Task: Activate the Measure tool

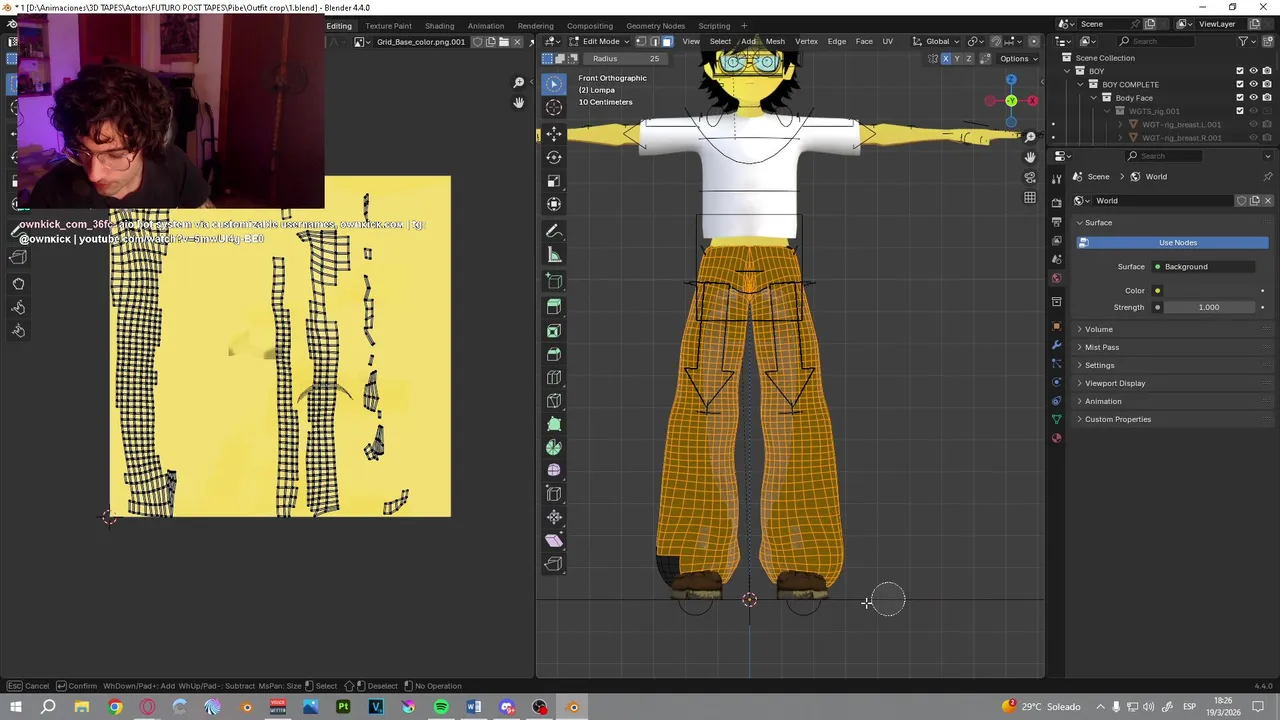Action: coord(554,255)
